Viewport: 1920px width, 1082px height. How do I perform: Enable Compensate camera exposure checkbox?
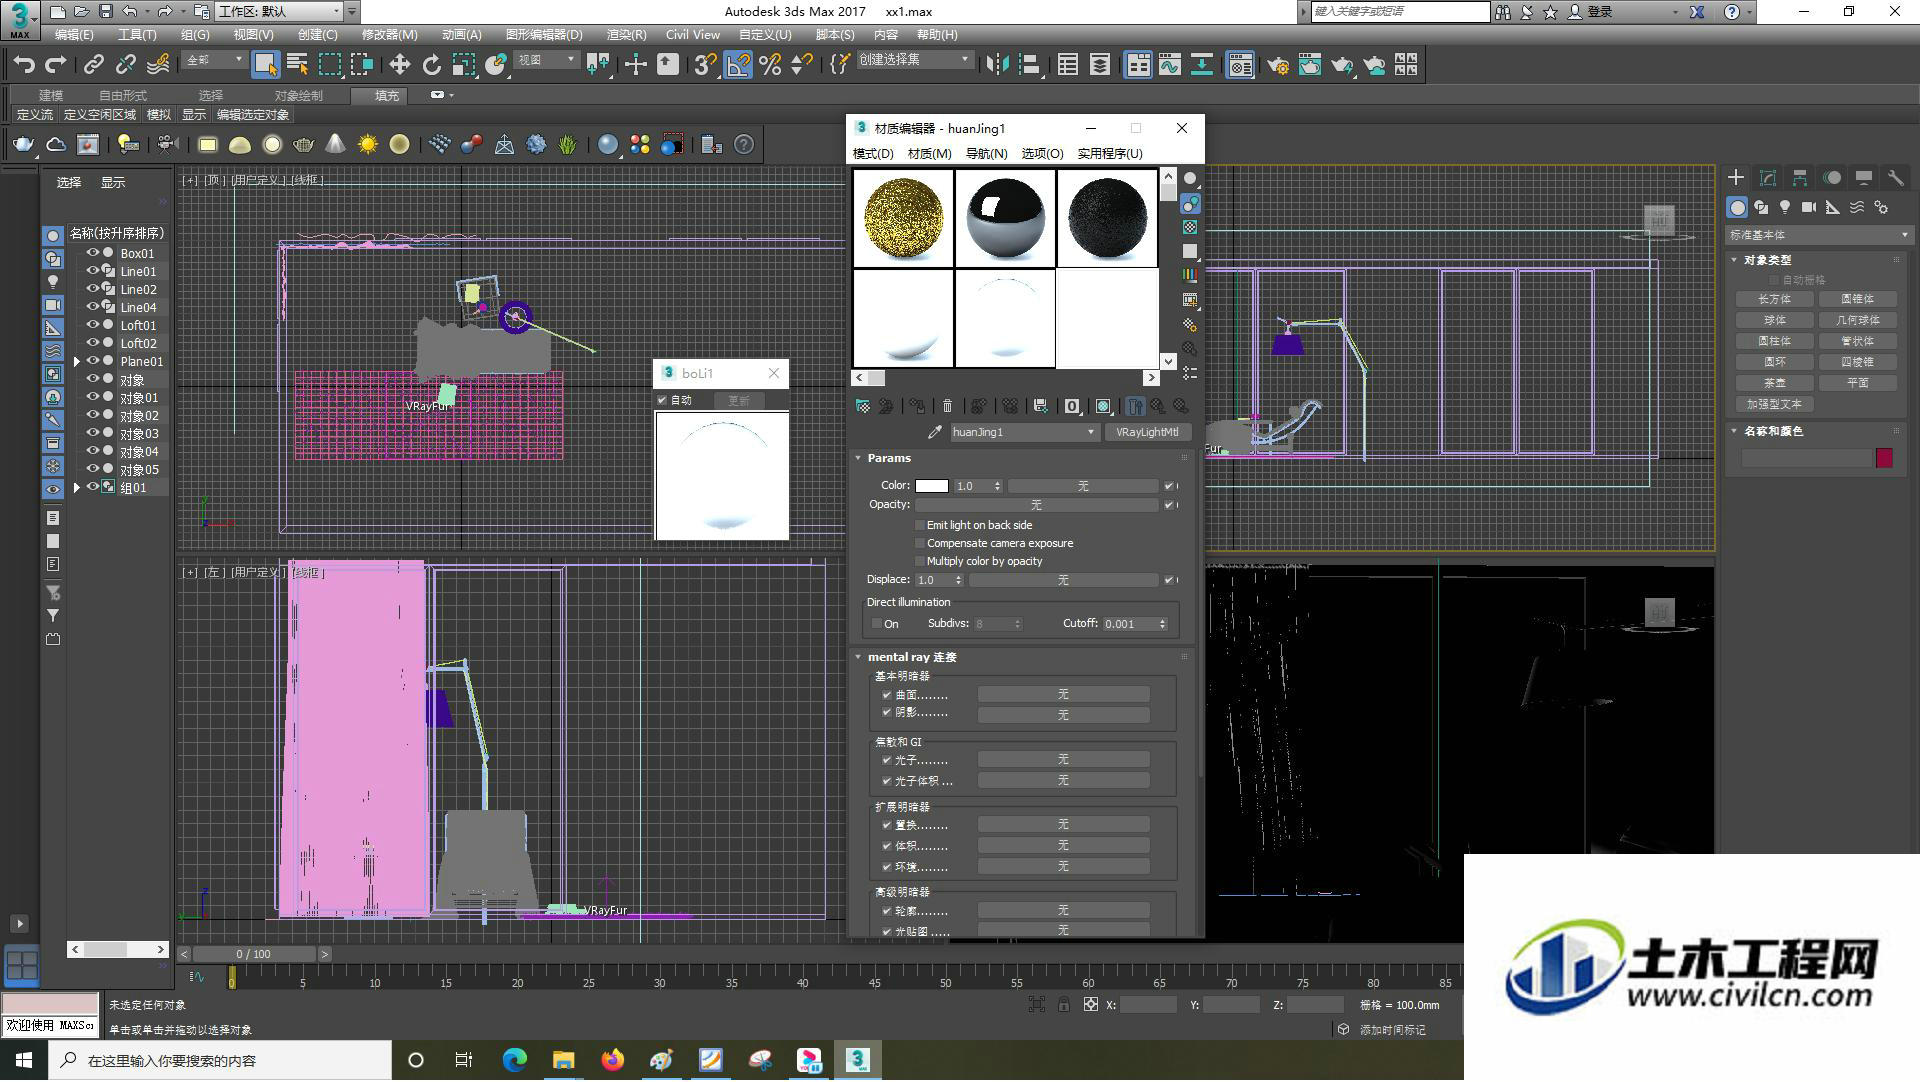(x=920, y=543)
